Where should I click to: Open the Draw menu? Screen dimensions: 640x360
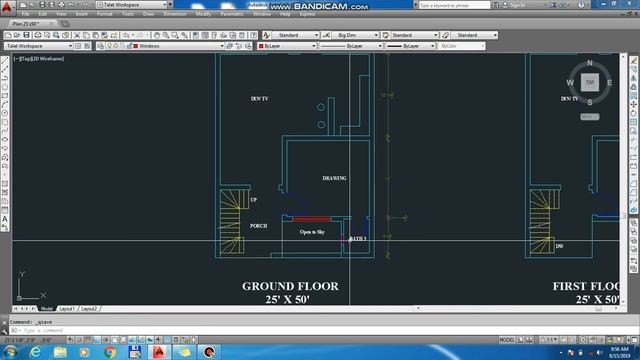[x=148, y=14]
